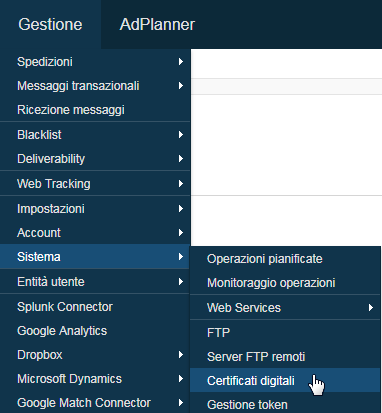Choose Splunk Connector entry
Image resolution: width=382 pixels, height=413 pixels.
pyautogui.click(x=95, y=307)
